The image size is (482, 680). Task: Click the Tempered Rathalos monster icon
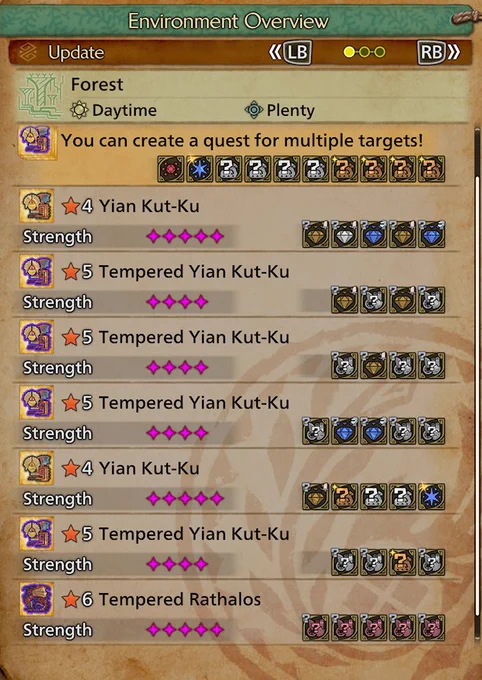[37, 599]
